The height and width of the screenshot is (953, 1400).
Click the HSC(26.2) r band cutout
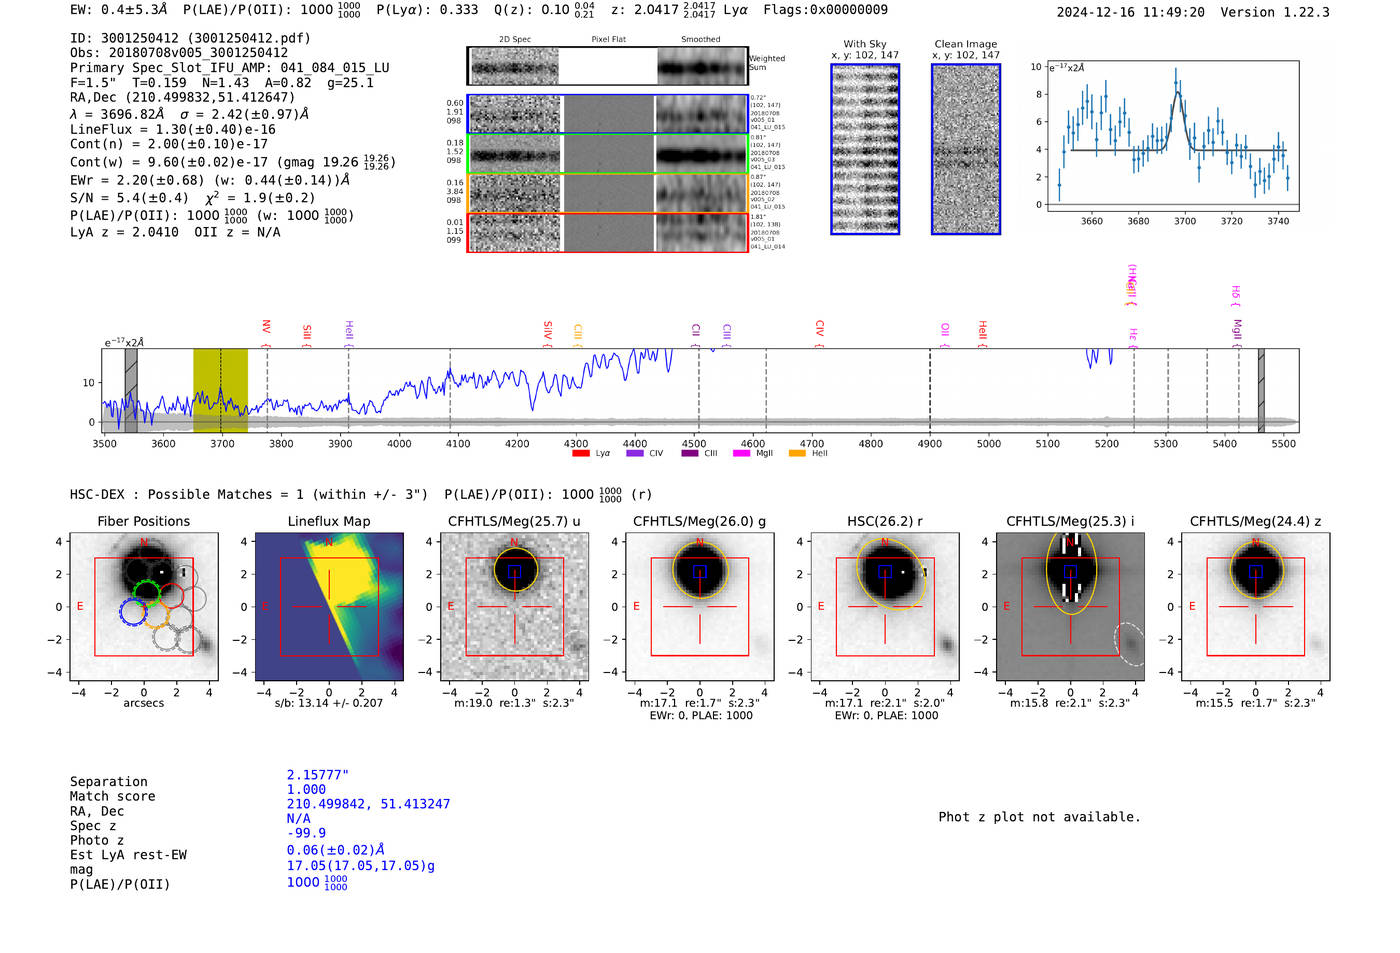point(885,607)
